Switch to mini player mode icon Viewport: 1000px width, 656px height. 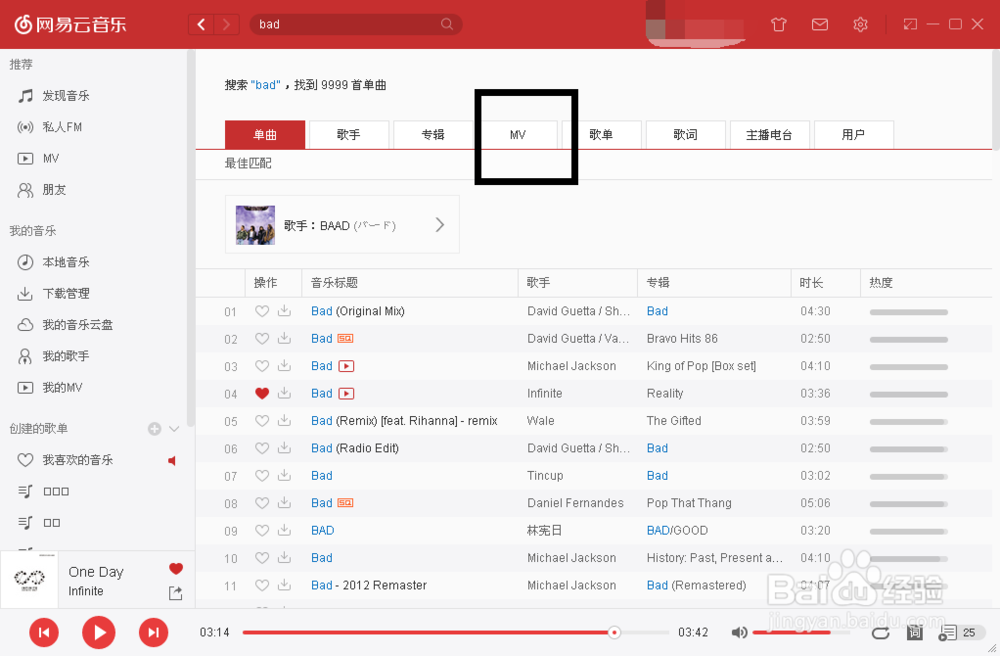click(910, 24)
